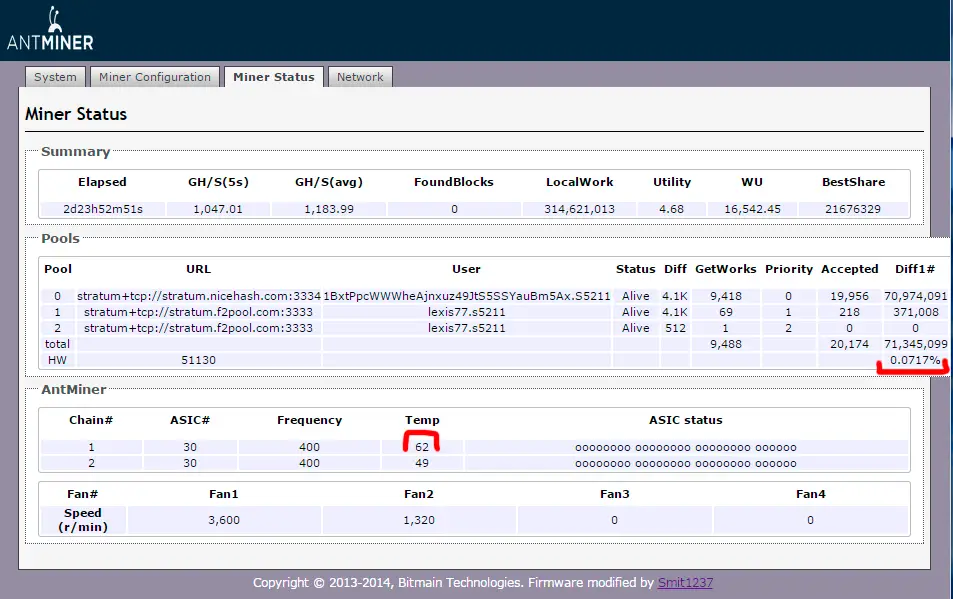Click the Diff1# column header
The width and height of the screenshot is (953, 599).
click(x=915, y=269)
